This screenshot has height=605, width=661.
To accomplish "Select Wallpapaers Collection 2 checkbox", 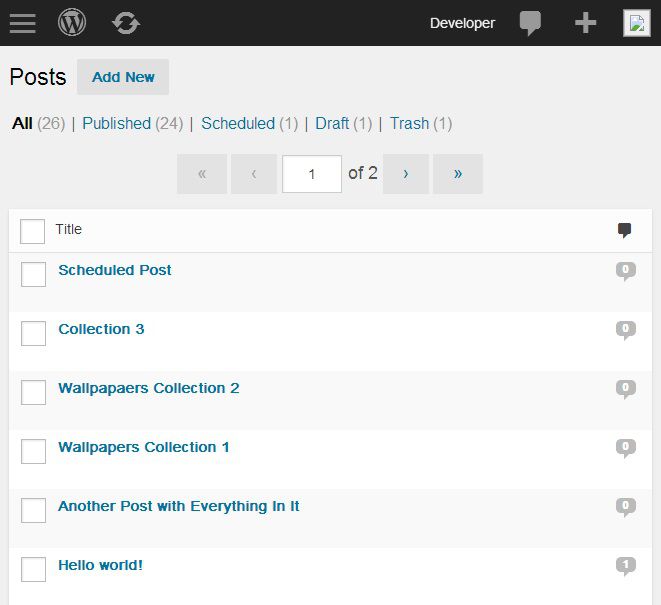I will coord(33,392).
